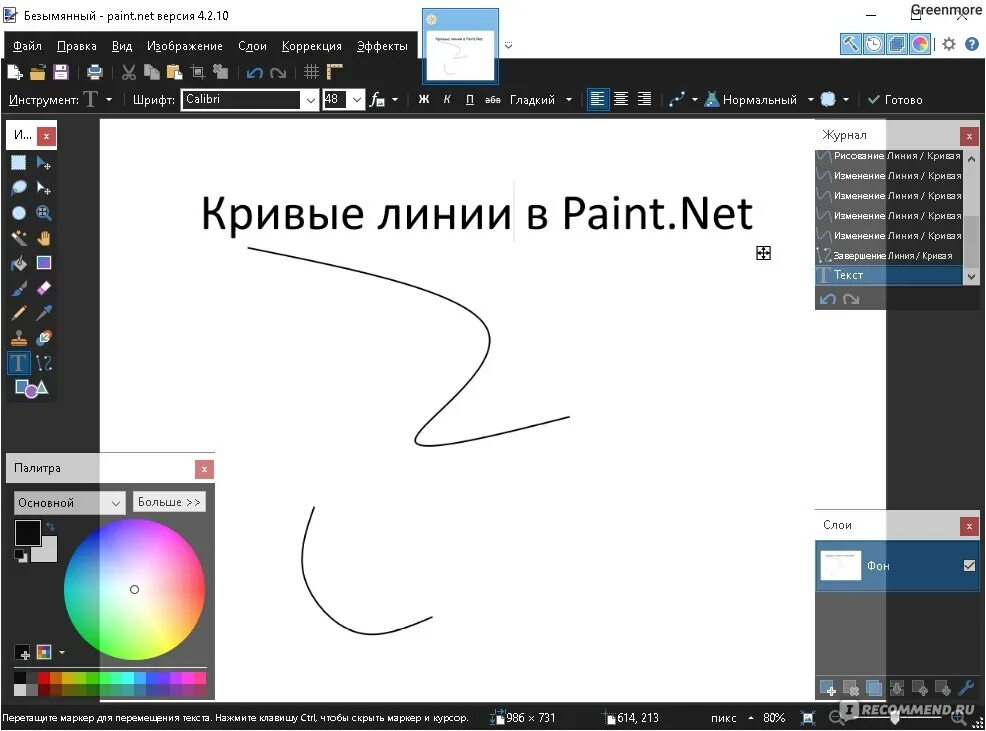This screenshot has width=986, height=731.
Task: Select the Text tool
Action: pos(19,363)
